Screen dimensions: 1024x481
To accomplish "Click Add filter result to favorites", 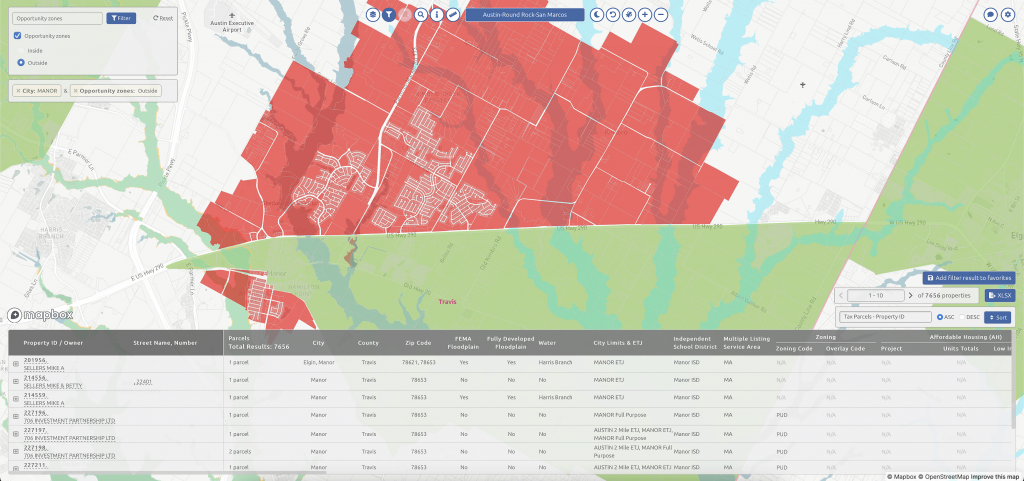I will [968, 278].
